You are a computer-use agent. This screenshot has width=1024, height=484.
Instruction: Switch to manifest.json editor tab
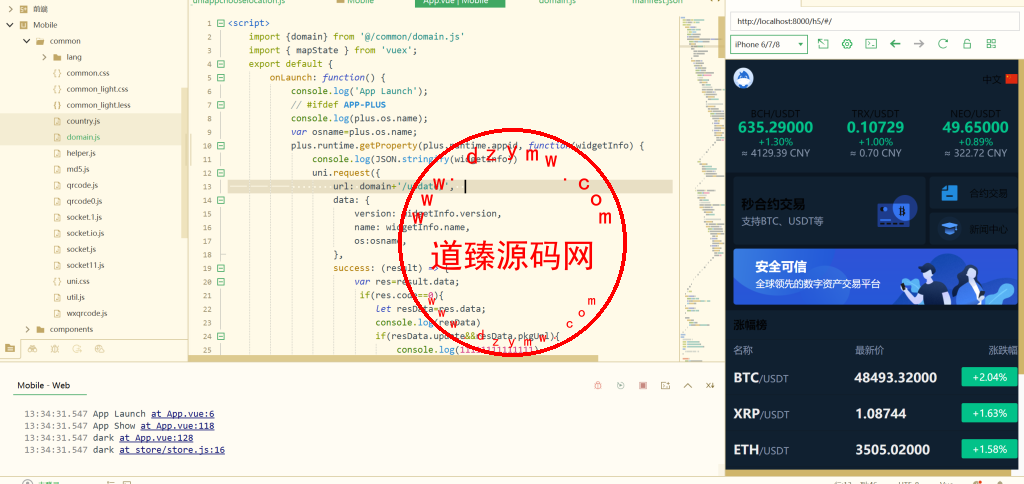click(657, 3)
